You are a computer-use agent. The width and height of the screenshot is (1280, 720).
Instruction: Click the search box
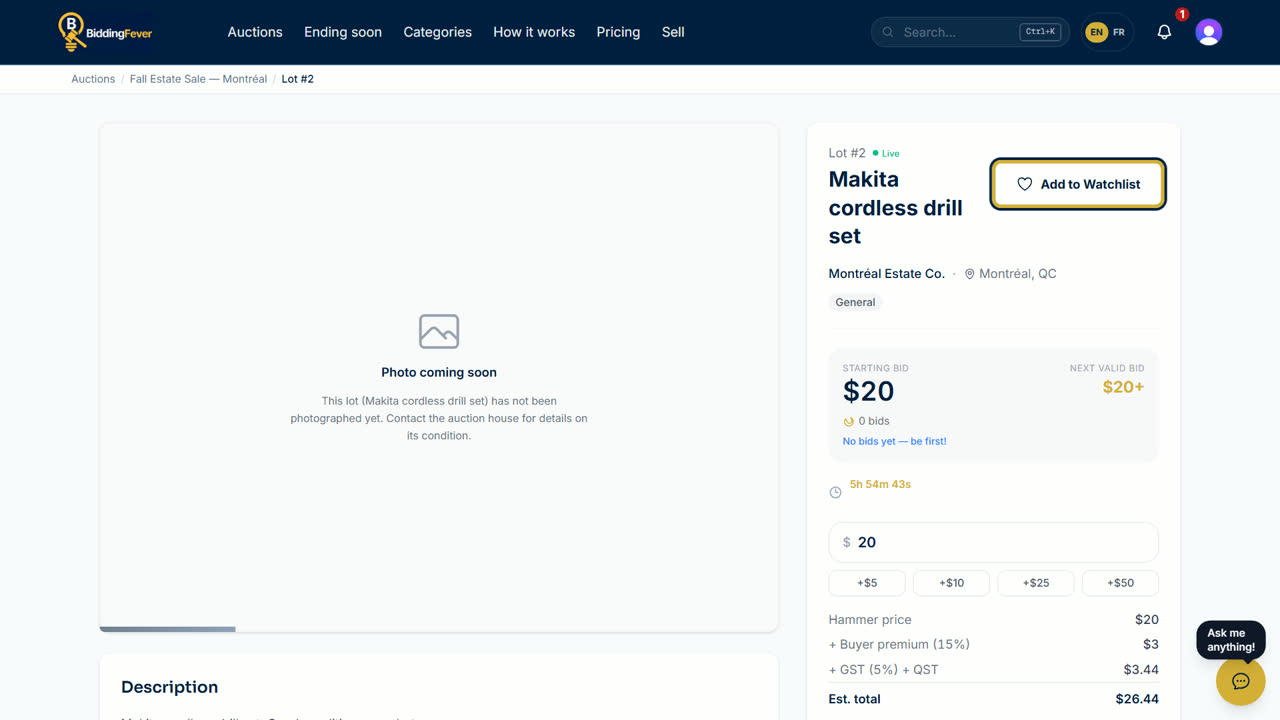click(x=970, y=32)
